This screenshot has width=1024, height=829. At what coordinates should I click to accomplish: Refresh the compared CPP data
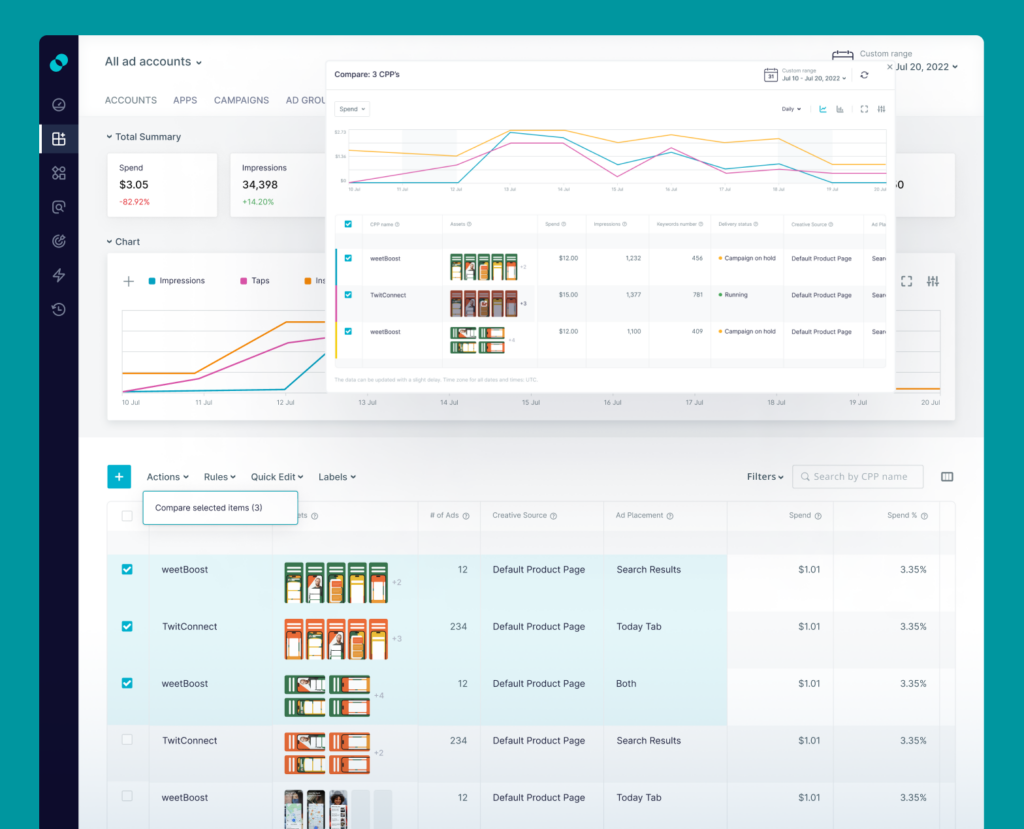pos(864,74)
